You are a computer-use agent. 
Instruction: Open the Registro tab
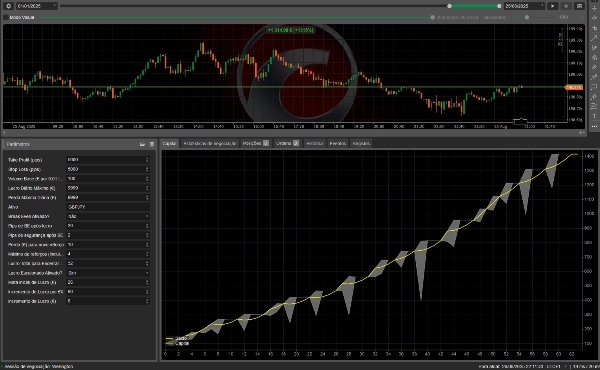point(361,143)
